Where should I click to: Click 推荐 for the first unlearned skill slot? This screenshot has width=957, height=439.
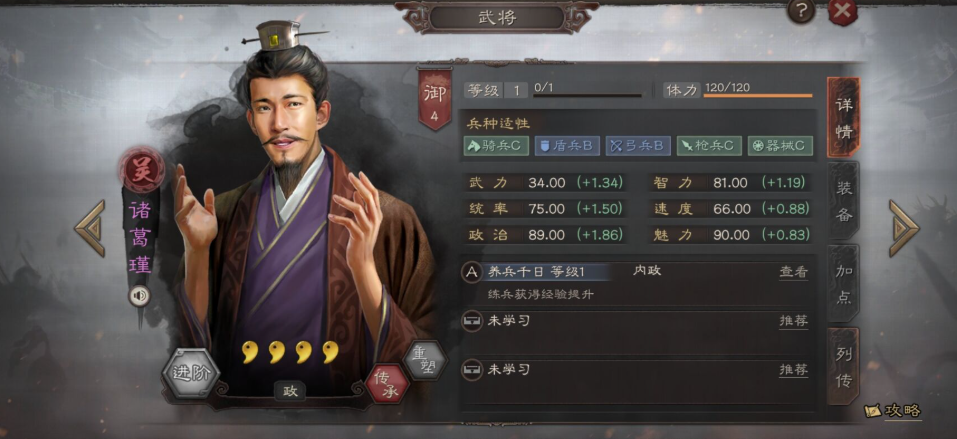793,321
